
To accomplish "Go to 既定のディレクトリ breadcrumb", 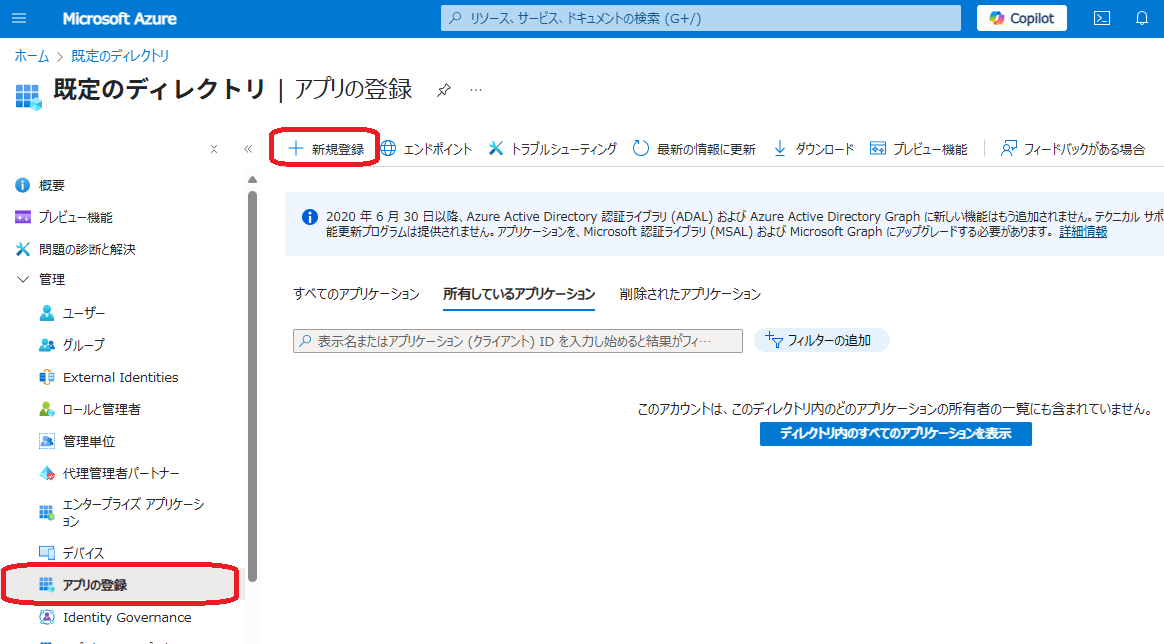I will tap(120, 56).
